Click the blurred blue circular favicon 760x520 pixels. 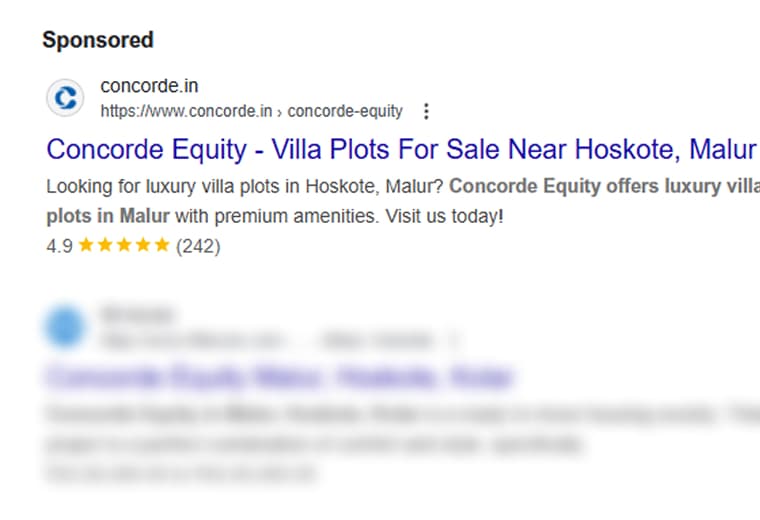pyautogui.click(x=65, y=326)
